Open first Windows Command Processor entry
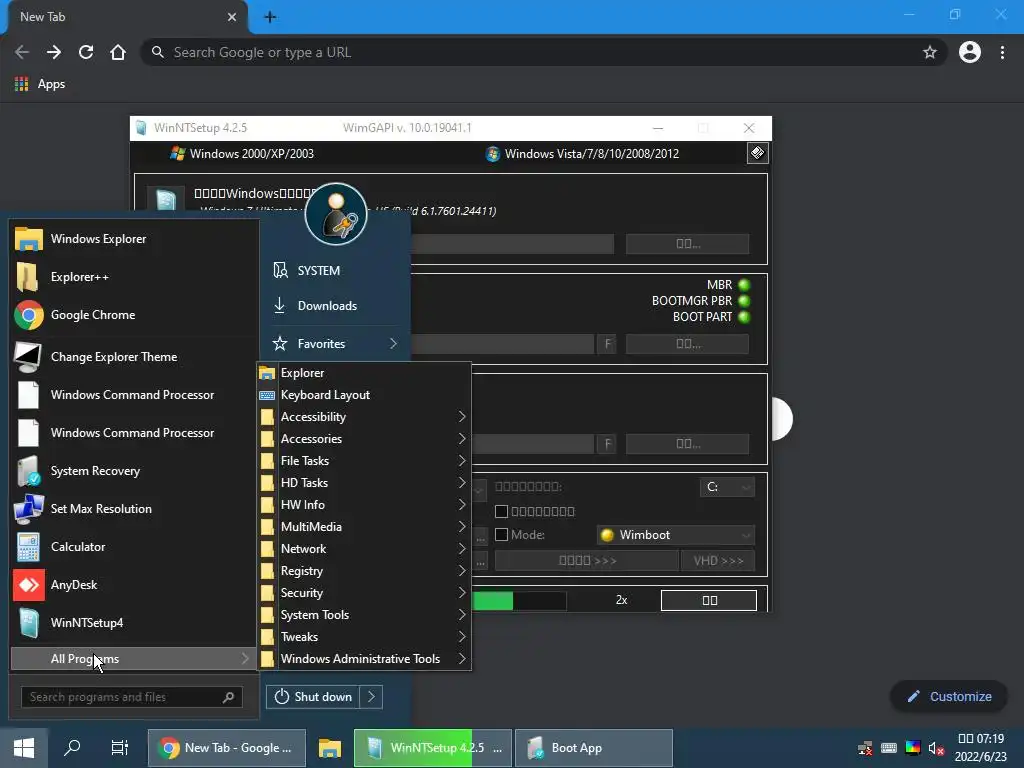This screenshot has height=768, width=1024. tap(134, 394)
